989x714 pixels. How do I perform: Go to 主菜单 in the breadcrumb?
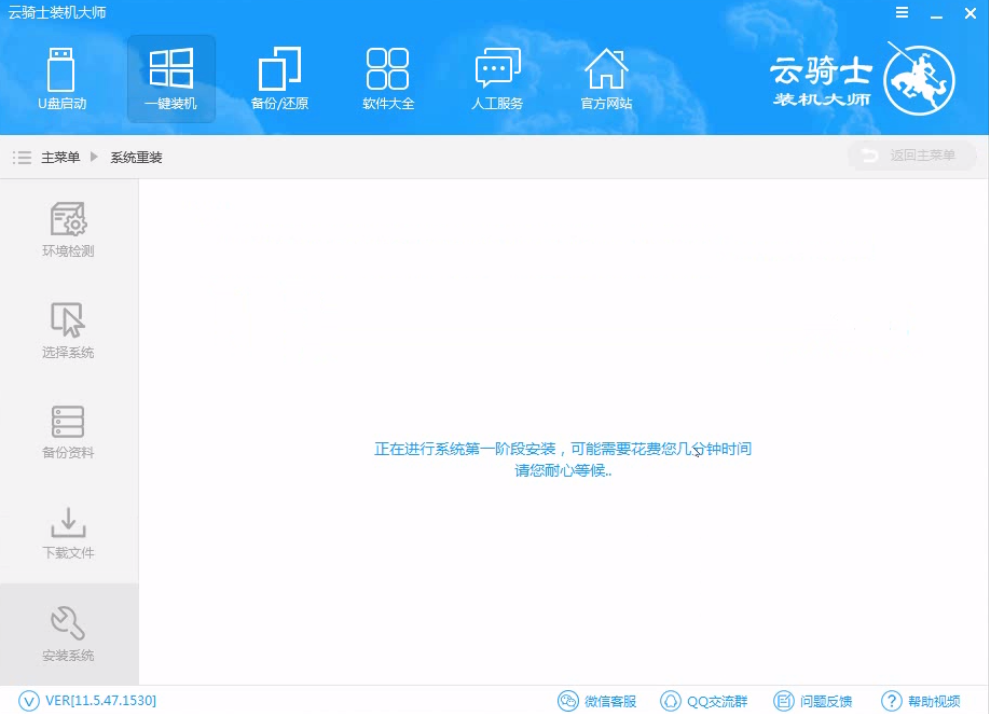tap(60, 157)
